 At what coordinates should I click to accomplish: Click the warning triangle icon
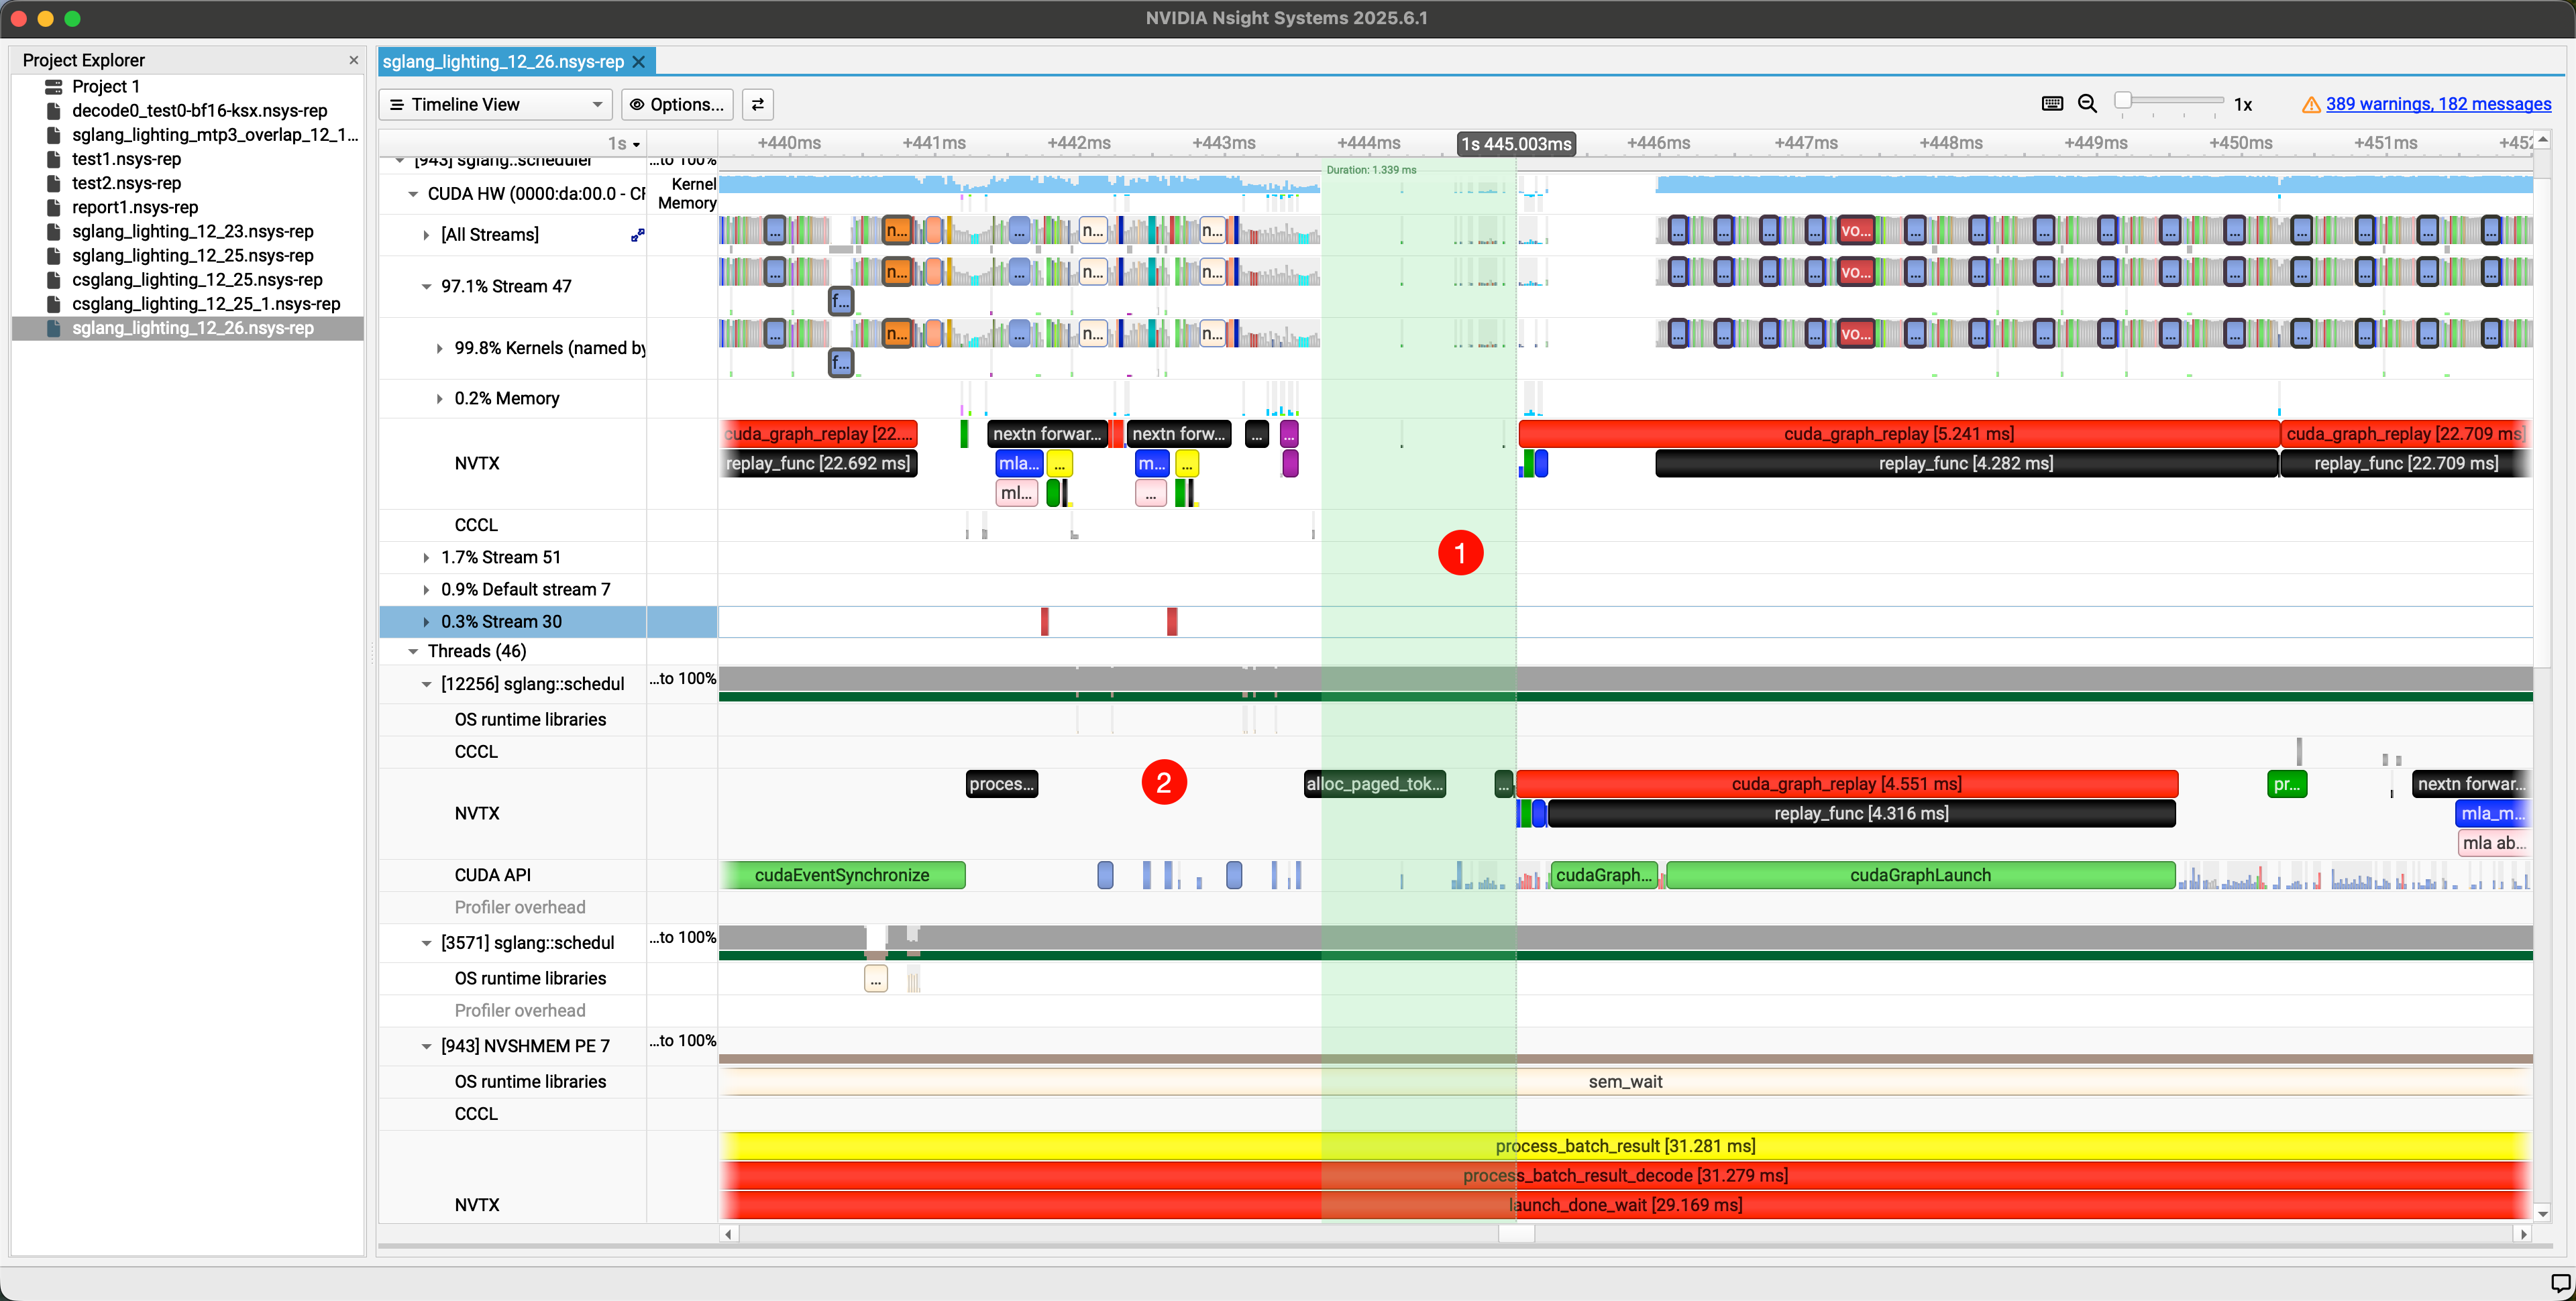2311,105
